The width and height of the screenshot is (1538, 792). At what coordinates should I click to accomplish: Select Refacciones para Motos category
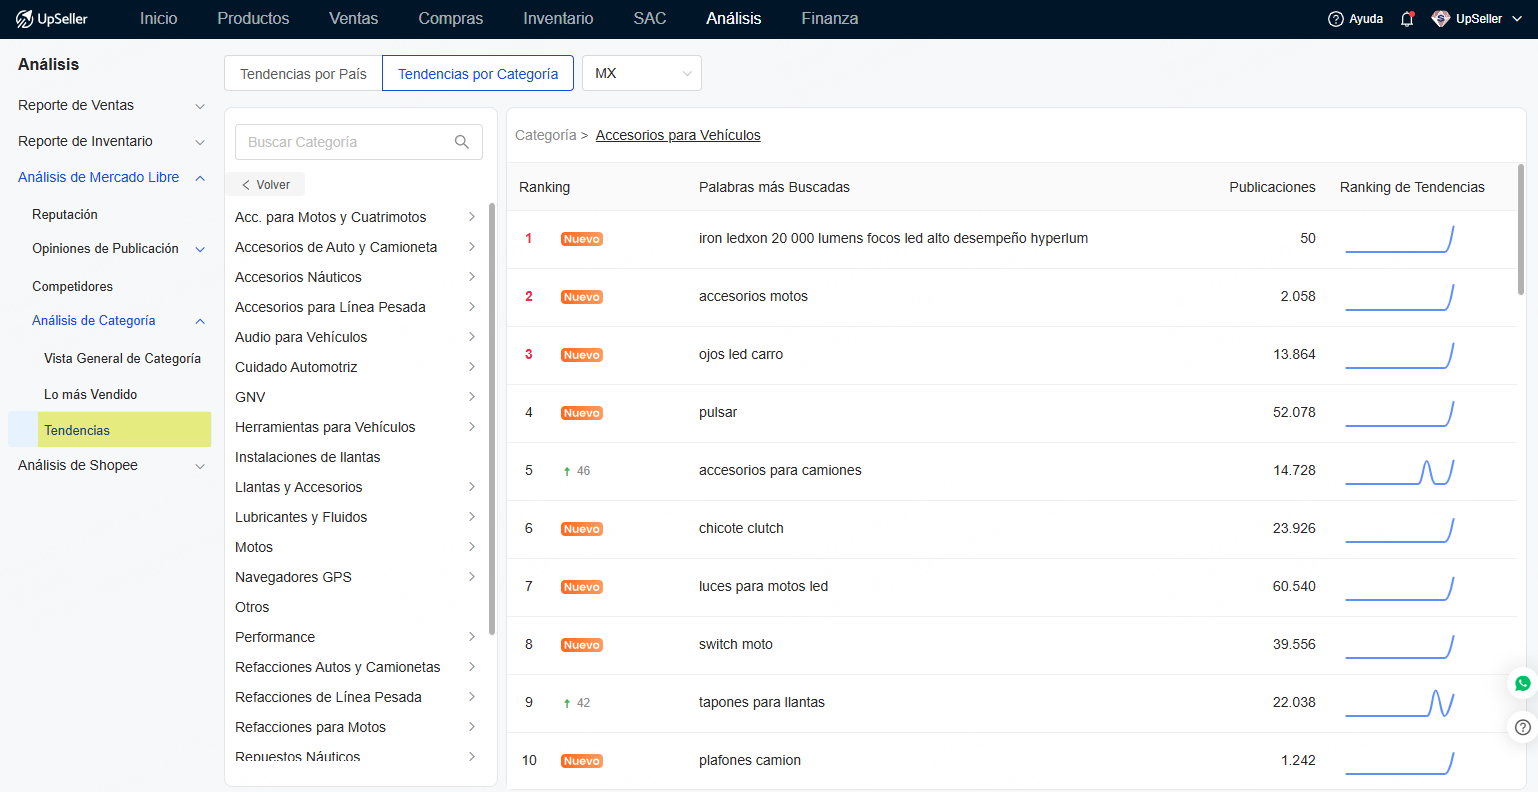click(x=310, y=727)
